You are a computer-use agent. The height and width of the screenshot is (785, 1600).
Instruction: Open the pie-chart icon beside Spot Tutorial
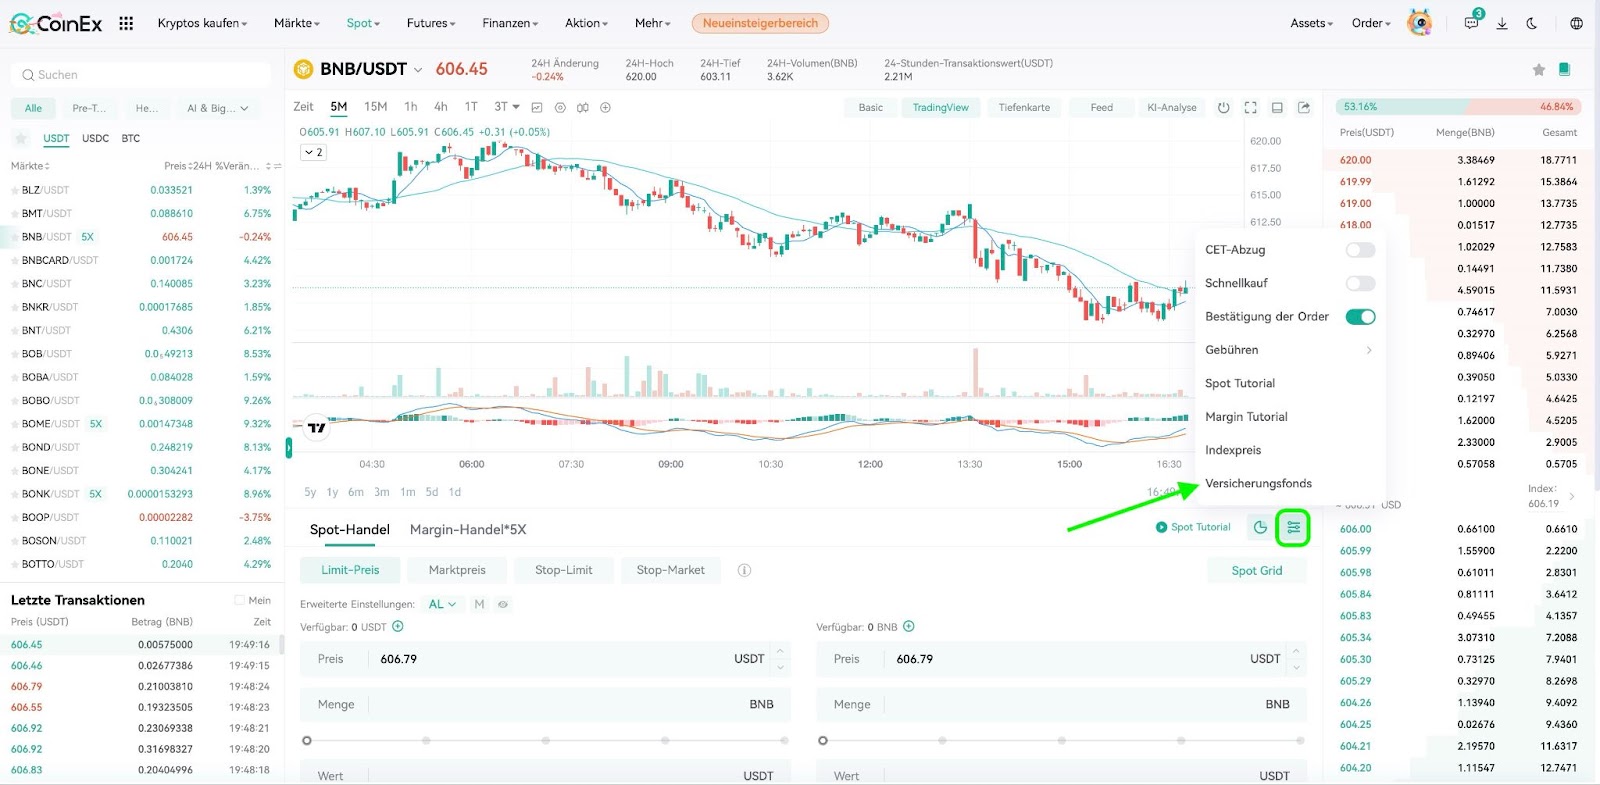[1260, 527]
